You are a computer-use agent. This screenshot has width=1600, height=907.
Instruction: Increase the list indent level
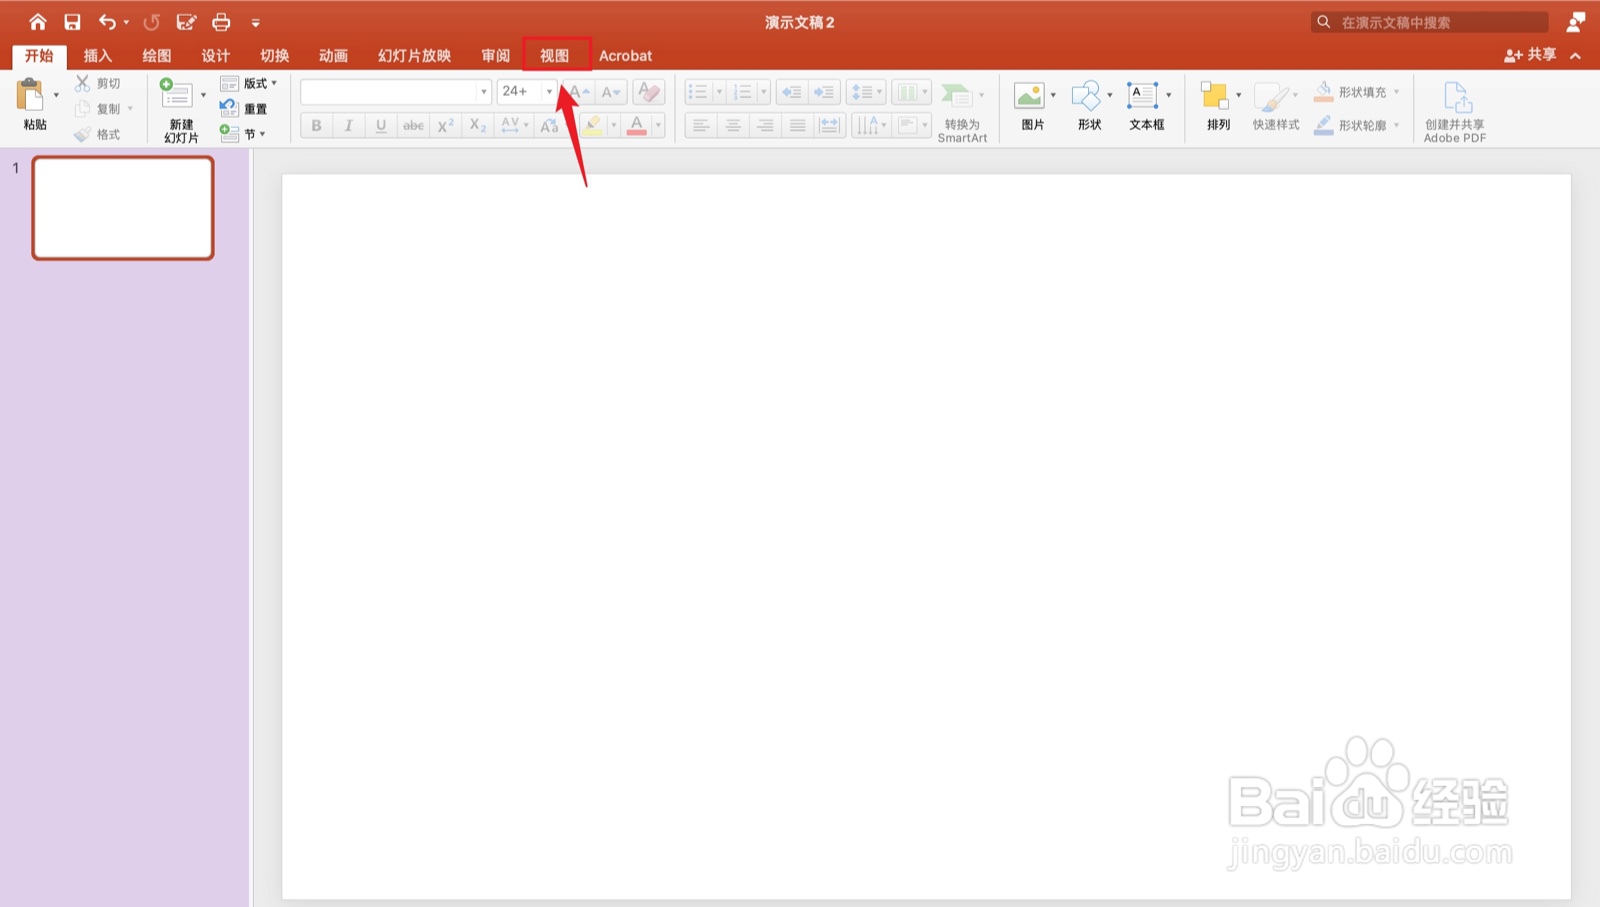click(824, 92)
